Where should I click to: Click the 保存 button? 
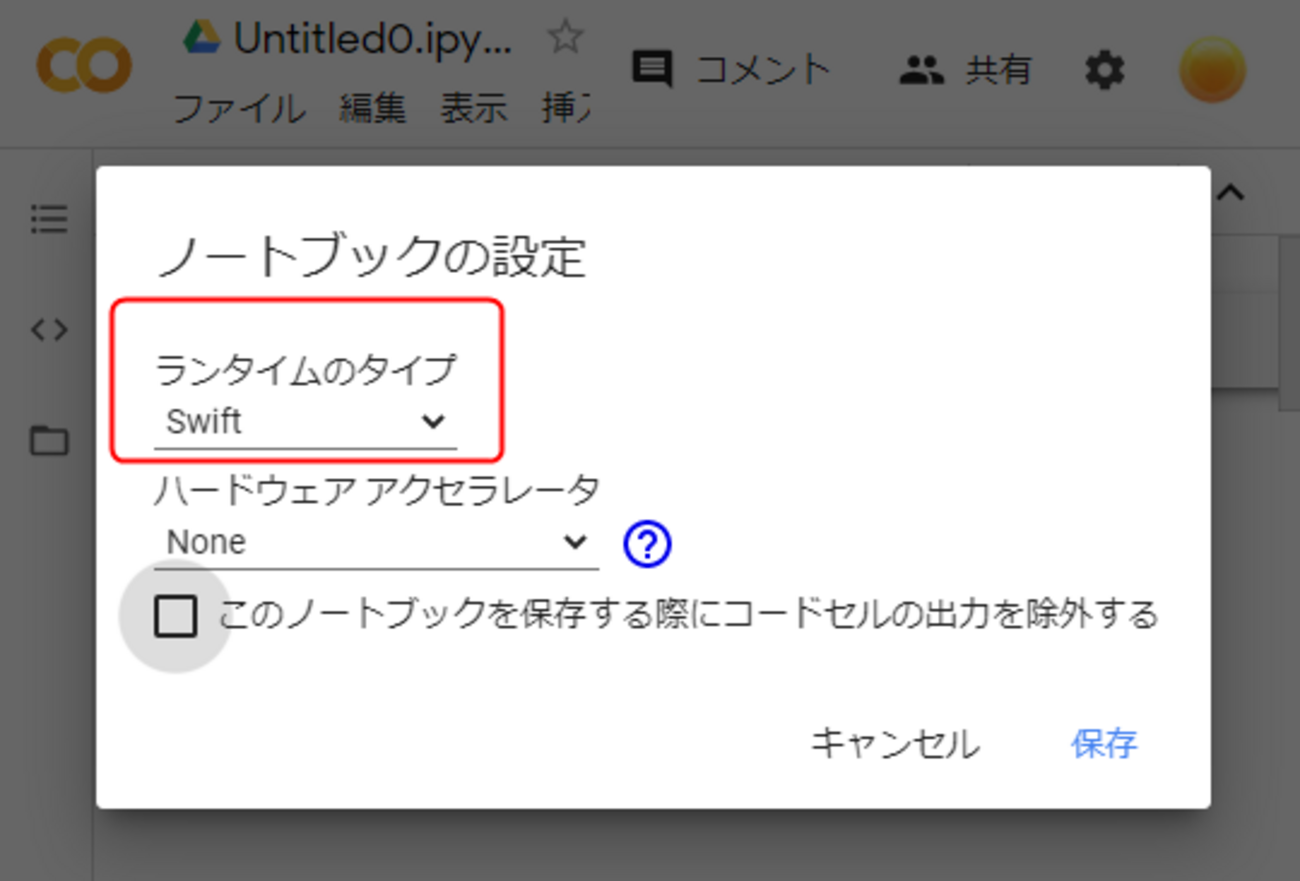[x=1104, y=743]
